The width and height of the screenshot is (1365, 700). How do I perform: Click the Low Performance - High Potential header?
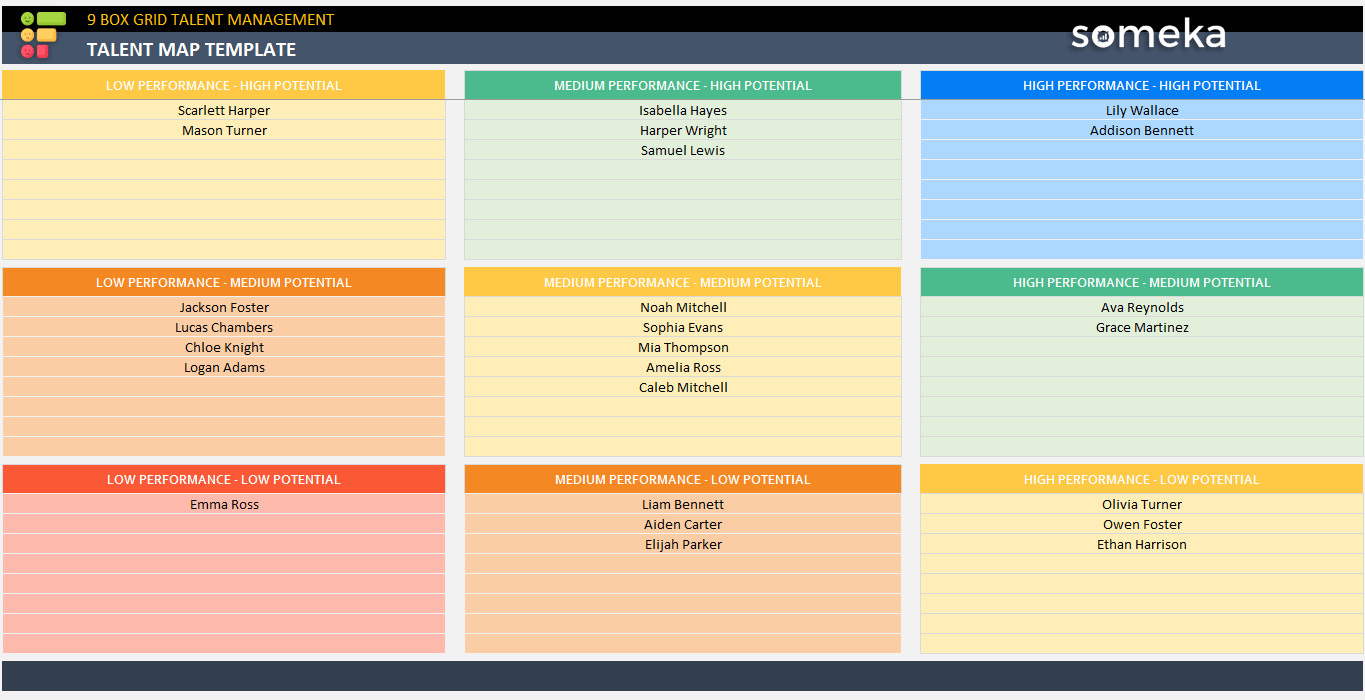tap(223, 86)
